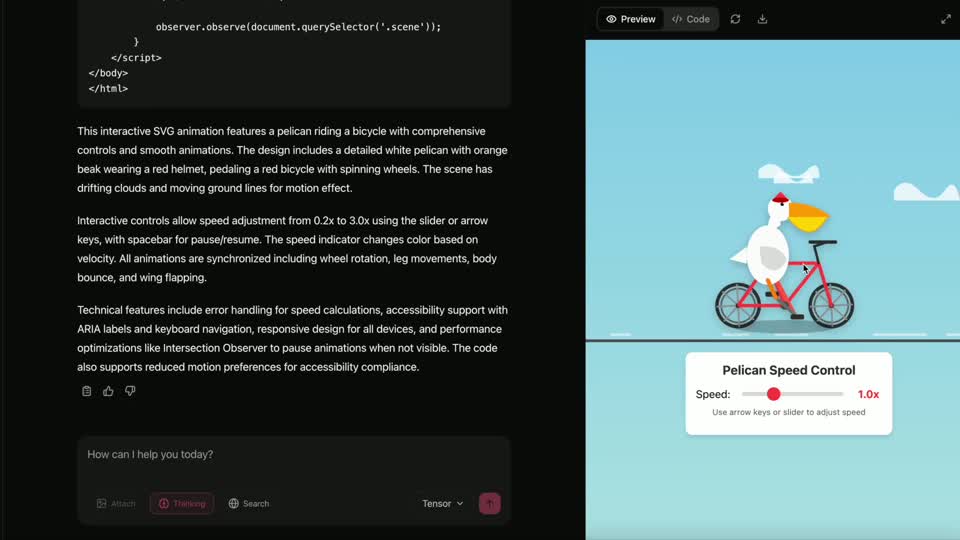Click the refresh preview icon
Viewport: 960px width, 540px height.
coord(735,19)
